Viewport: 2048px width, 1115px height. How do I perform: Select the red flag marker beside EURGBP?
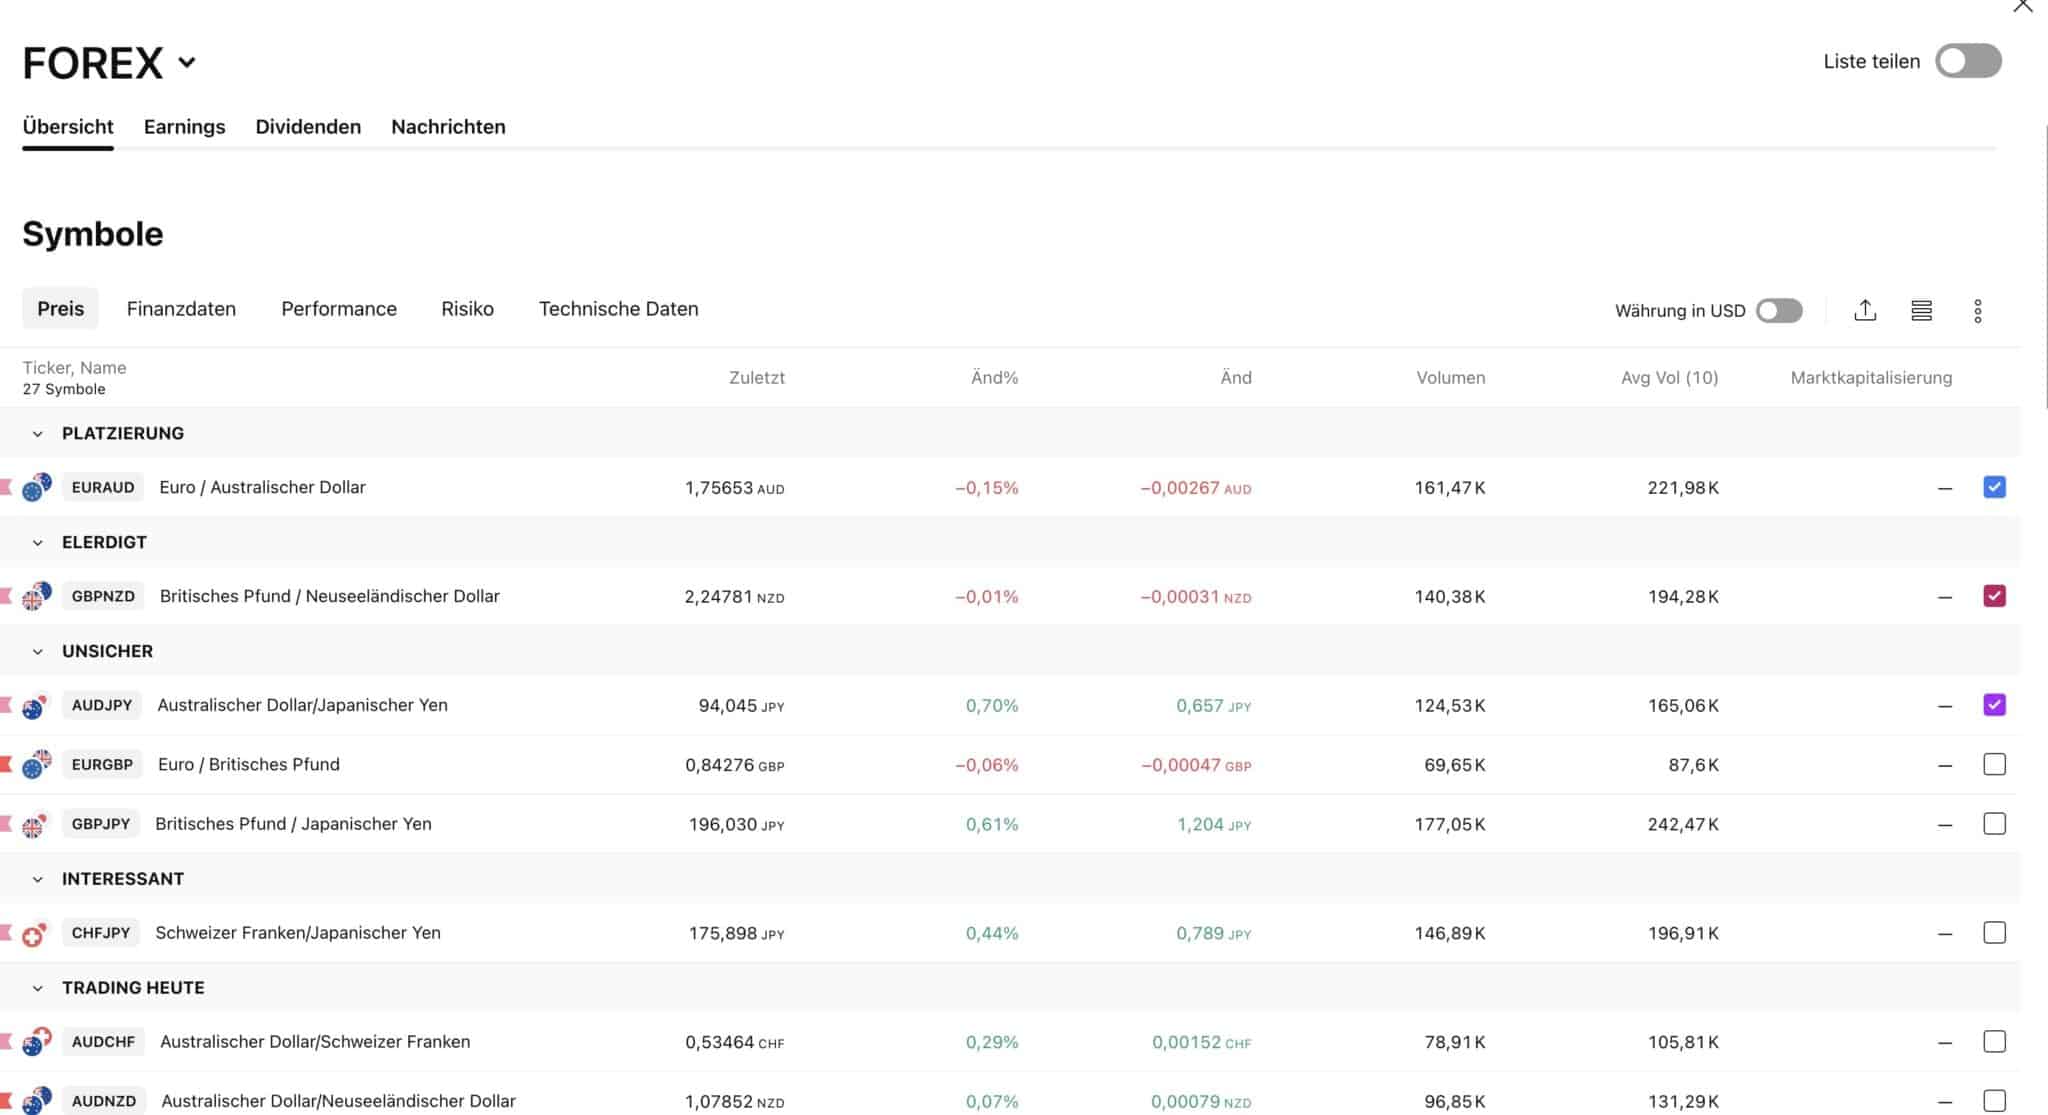pyautogui.click(x=8, y=764)
